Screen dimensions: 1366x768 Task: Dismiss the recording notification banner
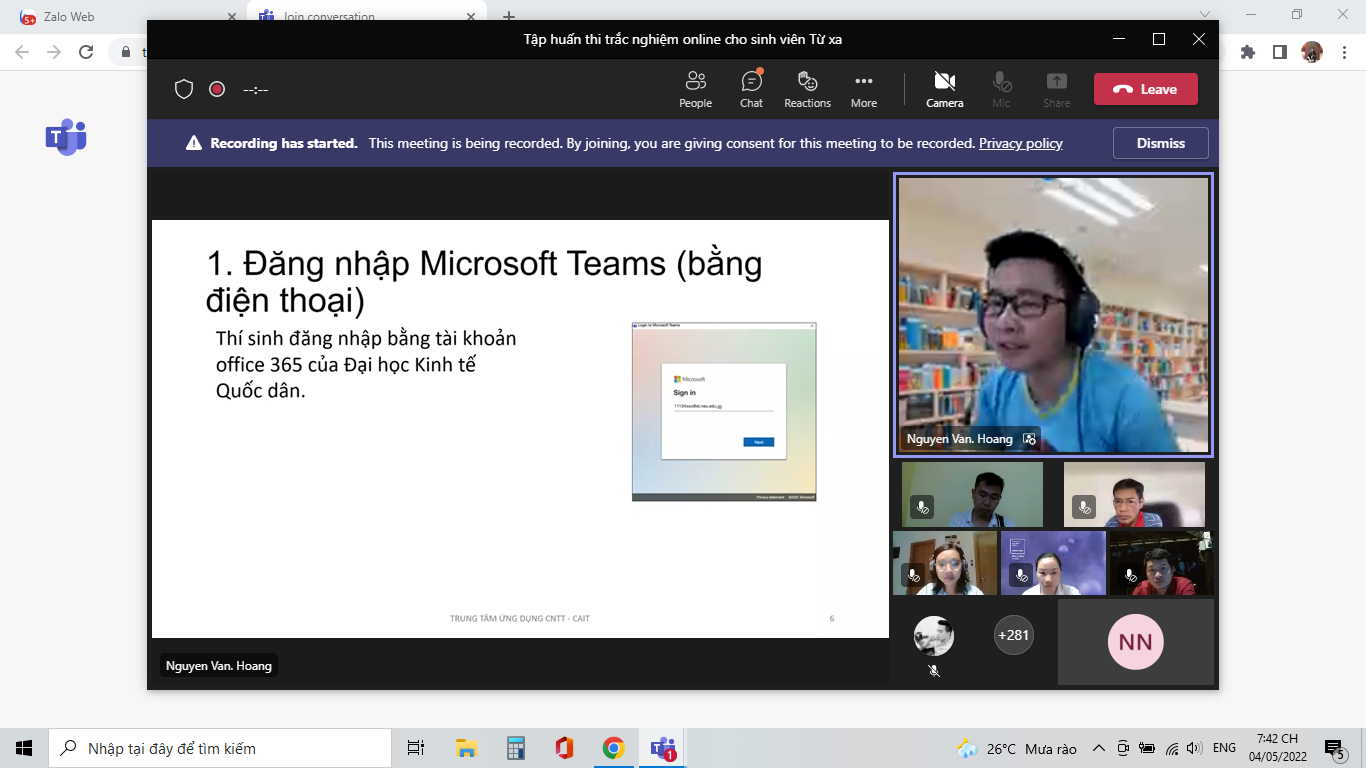coord(1160,143)
